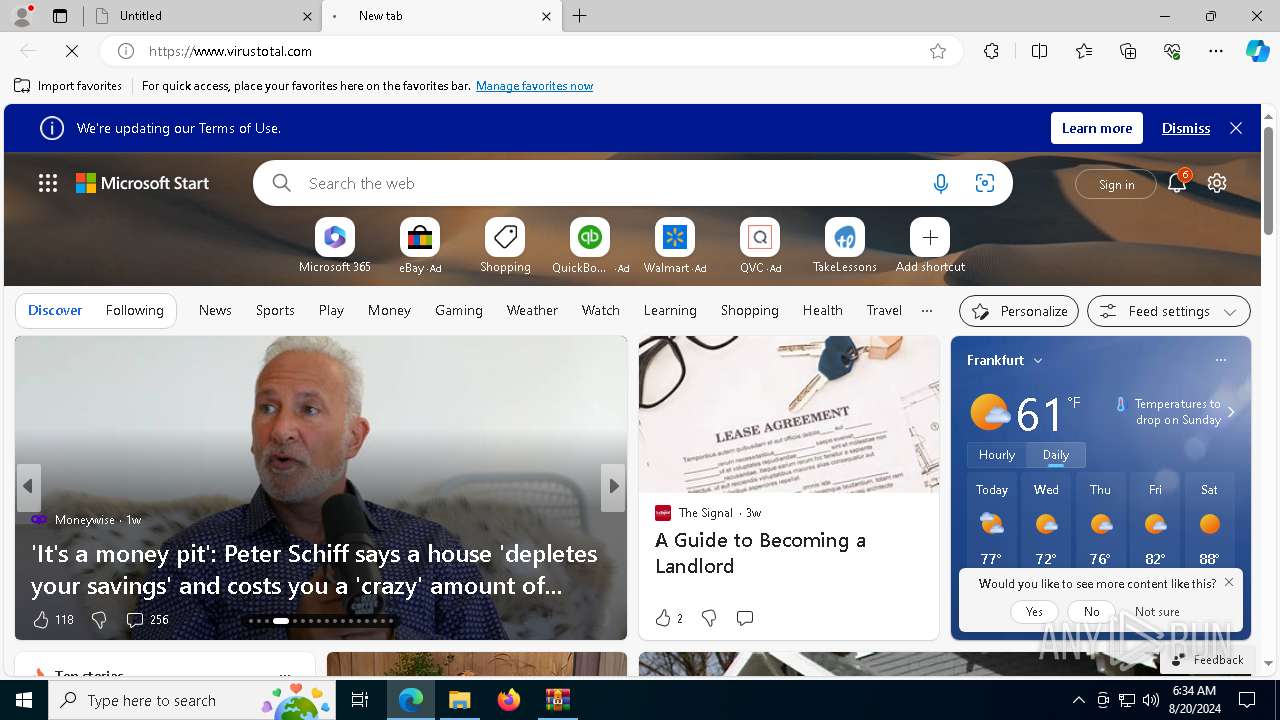Image resolution: width=1280 pixels, height=720 pixels.
Task: Switch the feed to Following
Action: point(134,310)
